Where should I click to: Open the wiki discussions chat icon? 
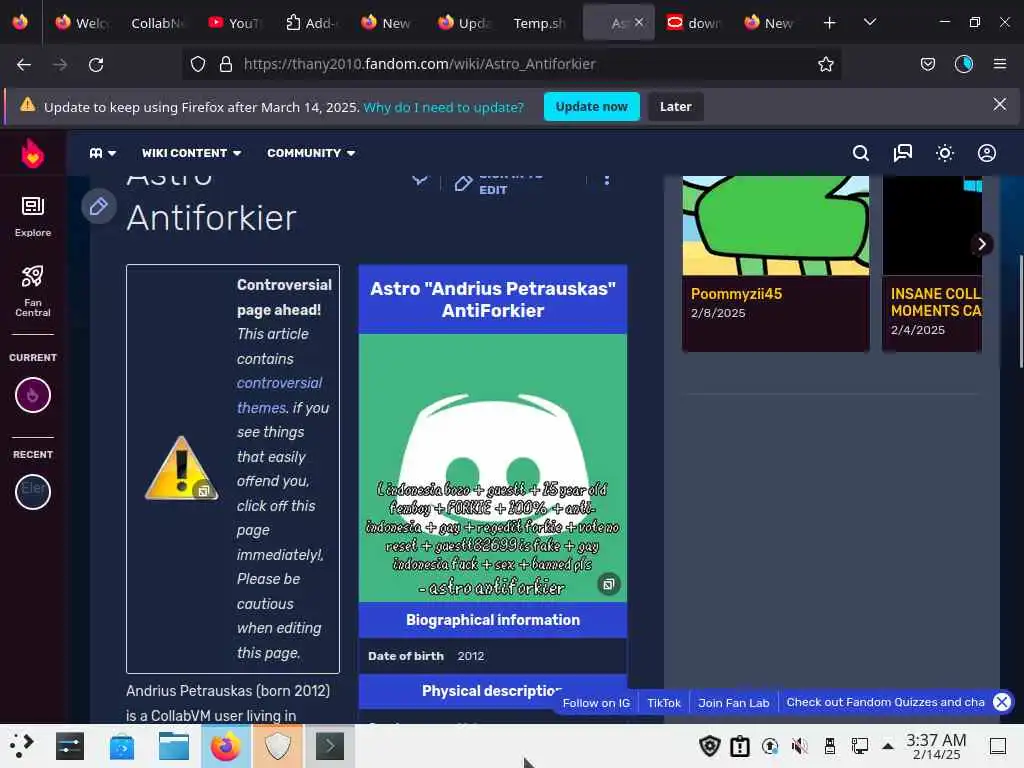pyautogui.click(x=903, y=153)
